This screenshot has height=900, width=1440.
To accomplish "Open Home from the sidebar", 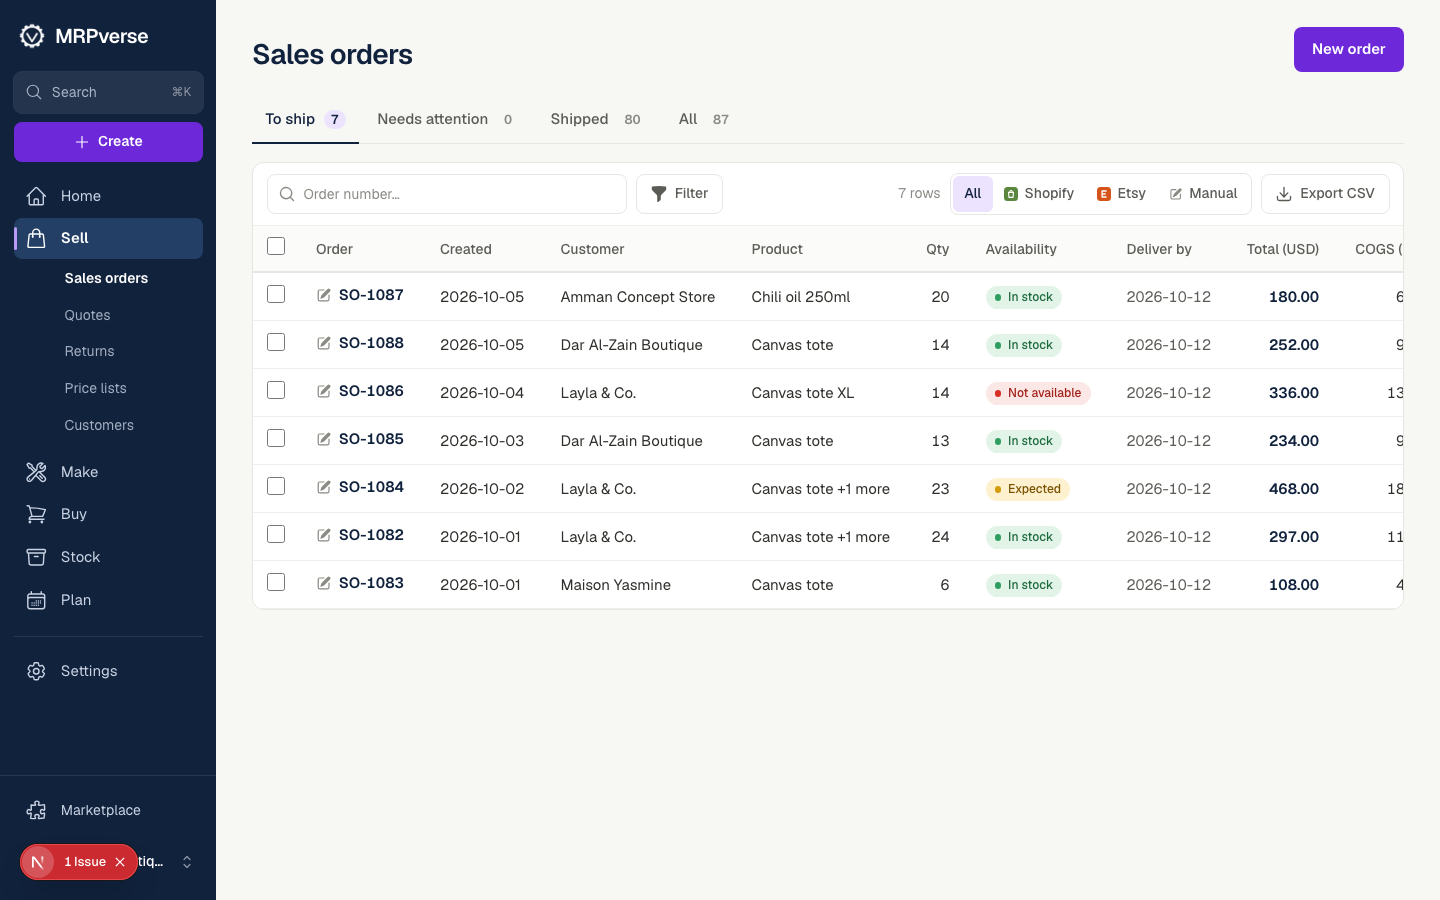I will point(108,196).
